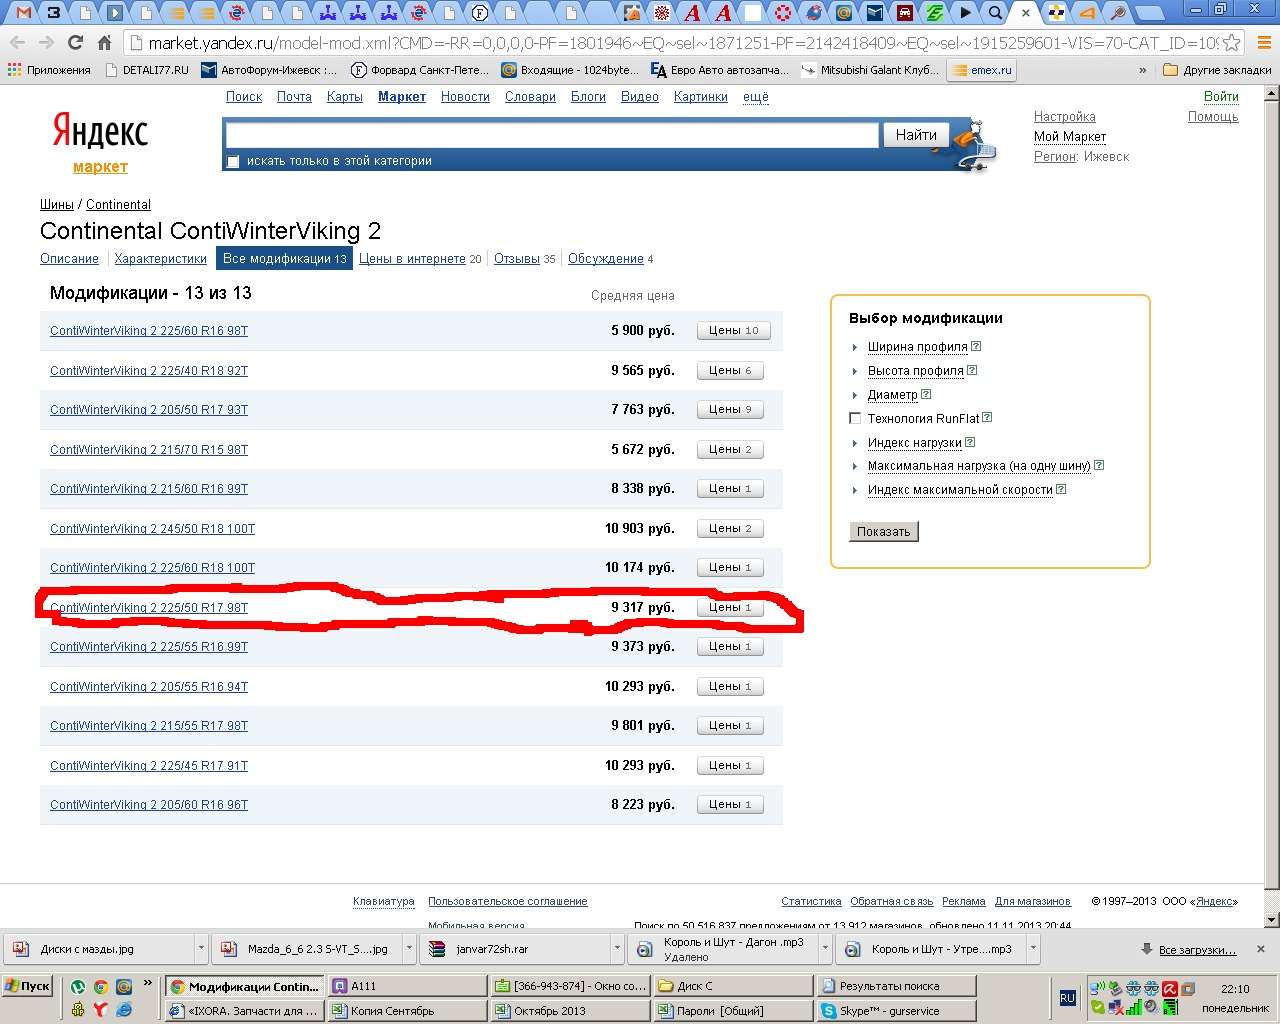Bookmark this page with the star icon
1280x1024 pixels.
[1232, 43]
